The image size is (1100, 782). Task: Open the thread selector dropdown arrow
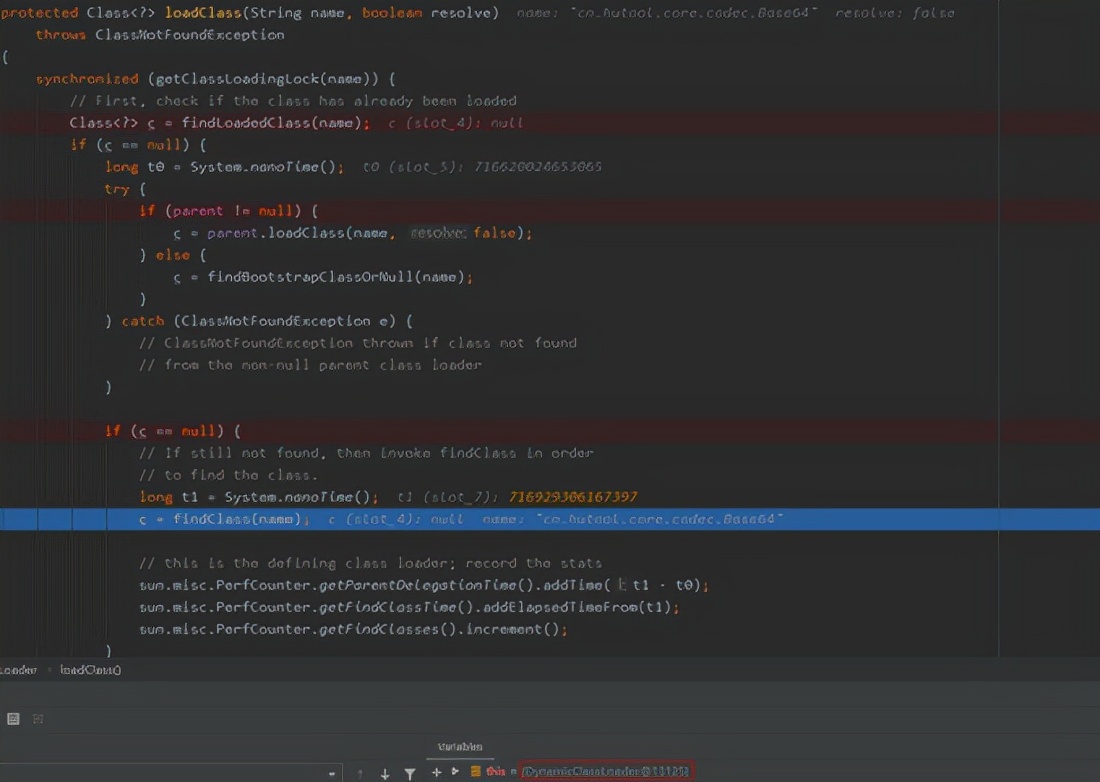pyautogui.click(x=332, y=774)
